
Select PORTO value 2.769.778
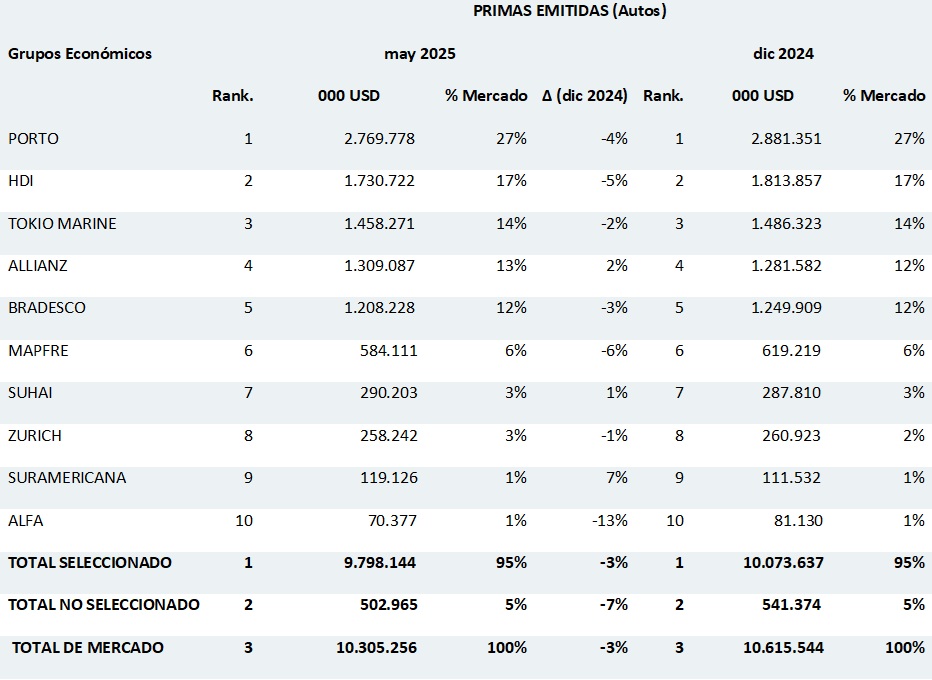(x=379, y=138)
